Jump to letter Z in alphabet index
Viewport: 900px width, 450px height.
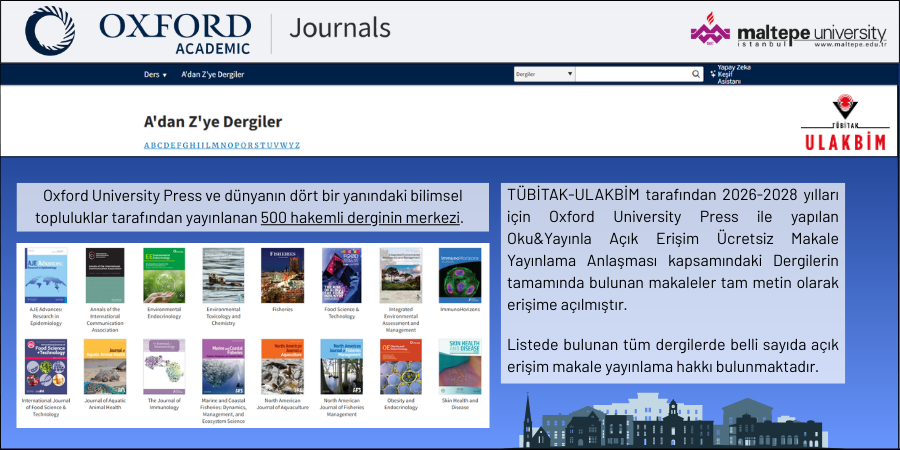pos(297,145)
